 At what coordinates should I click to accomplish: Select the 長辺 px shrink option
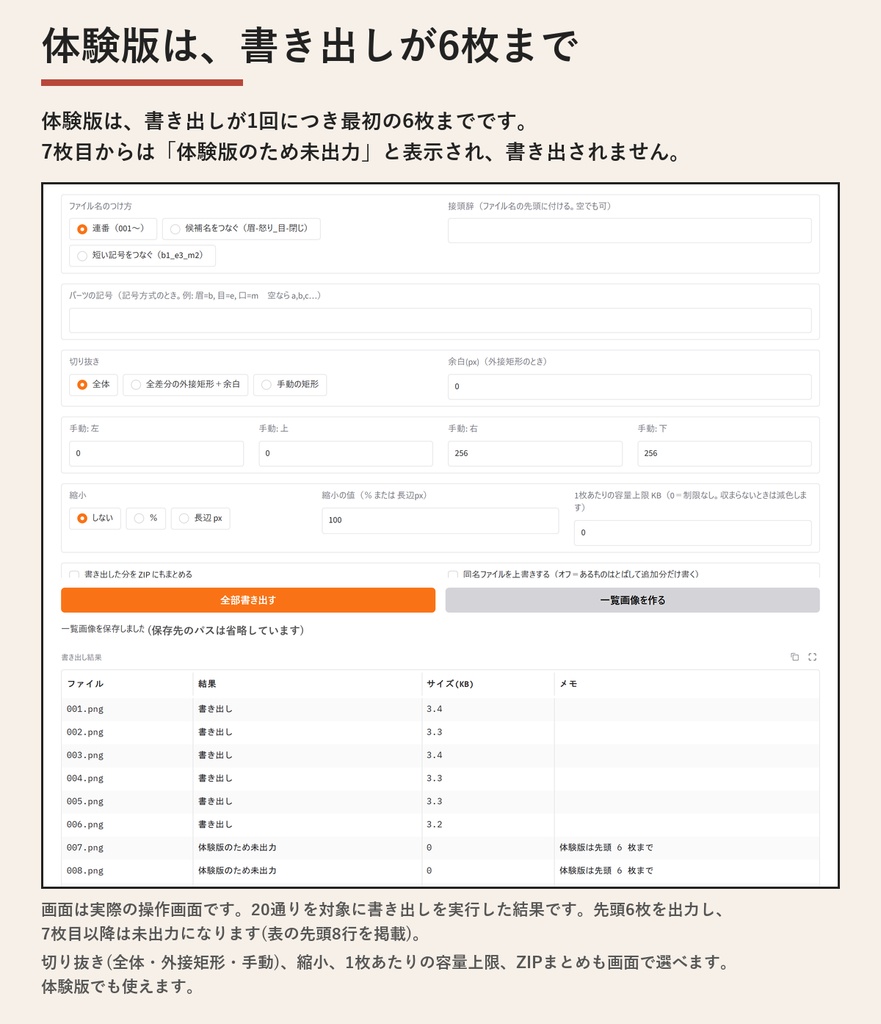pos(200,519)
